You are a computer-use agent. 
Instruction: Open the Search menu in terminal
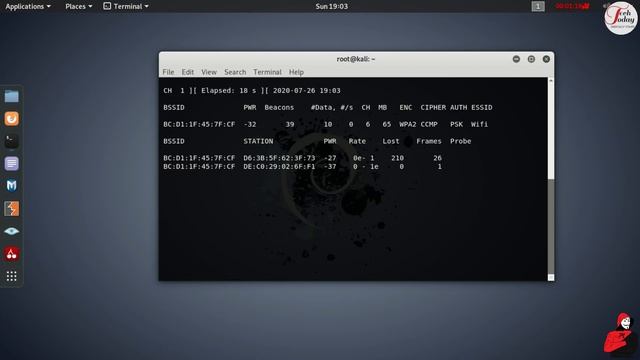235,72
